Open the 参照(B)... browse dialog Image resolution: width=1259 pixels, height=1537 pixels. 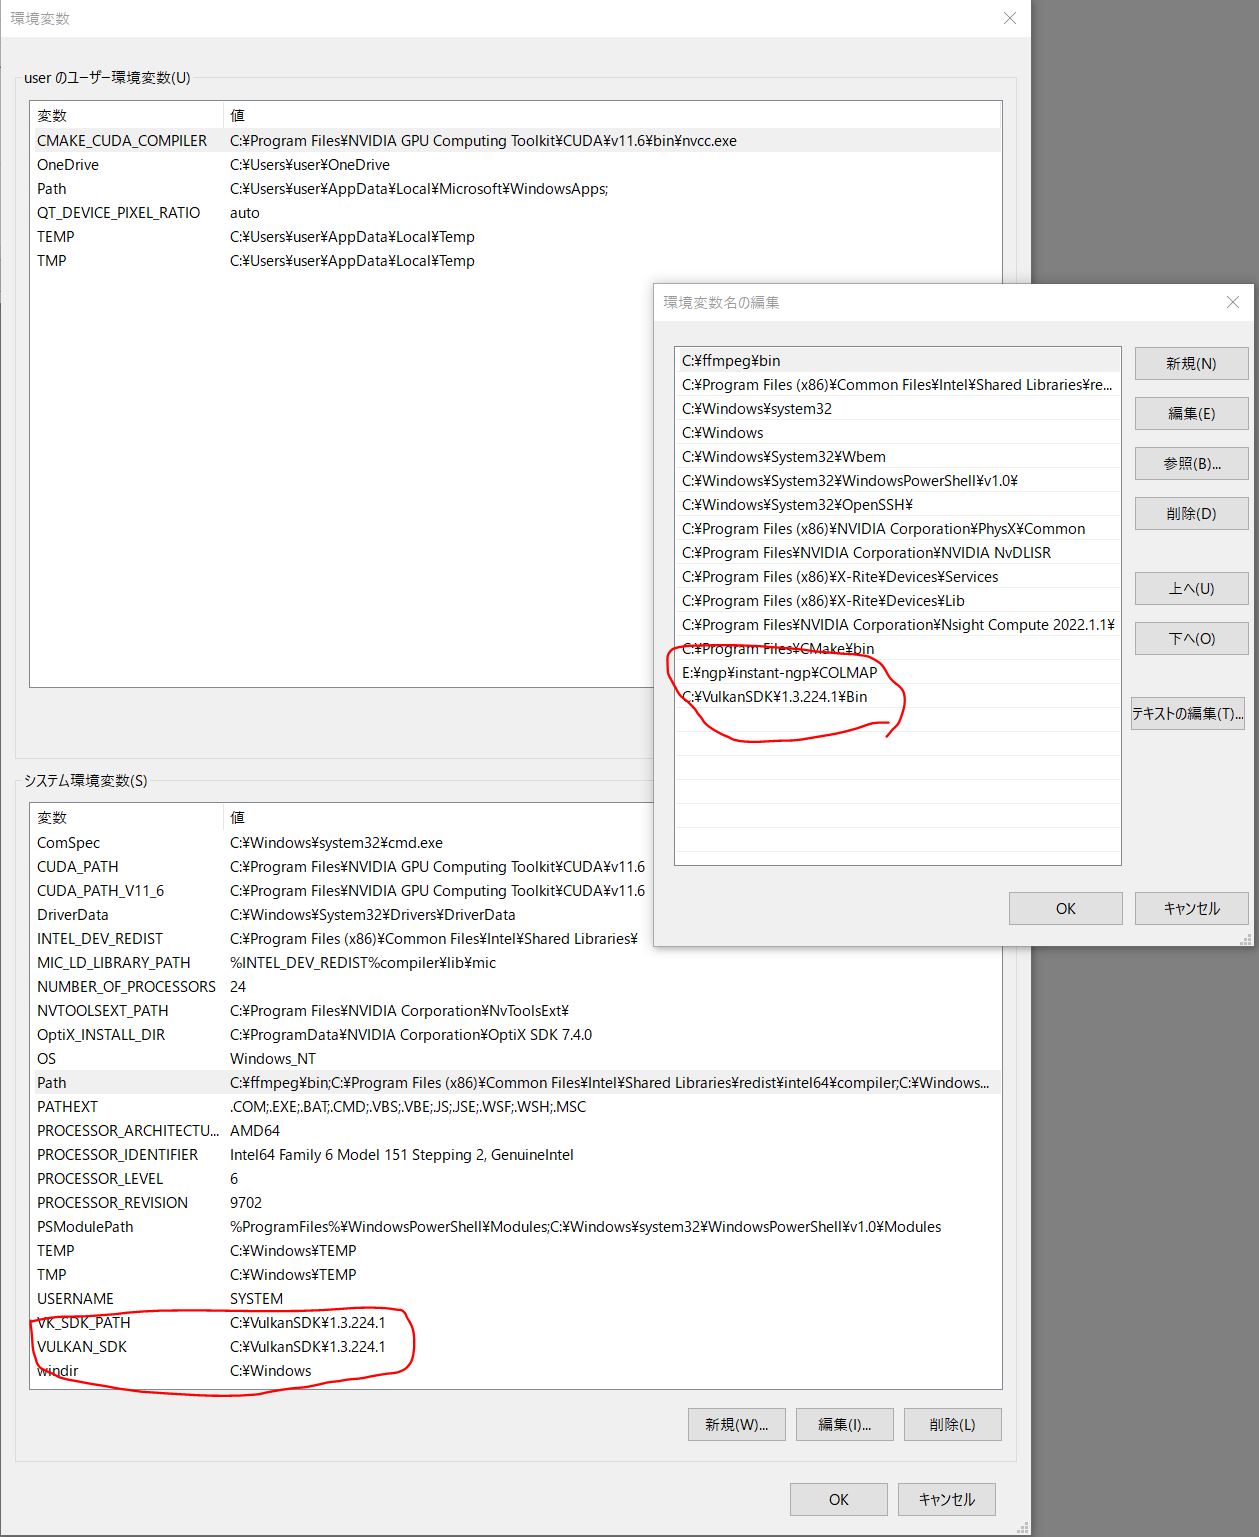click(1190, 463)
